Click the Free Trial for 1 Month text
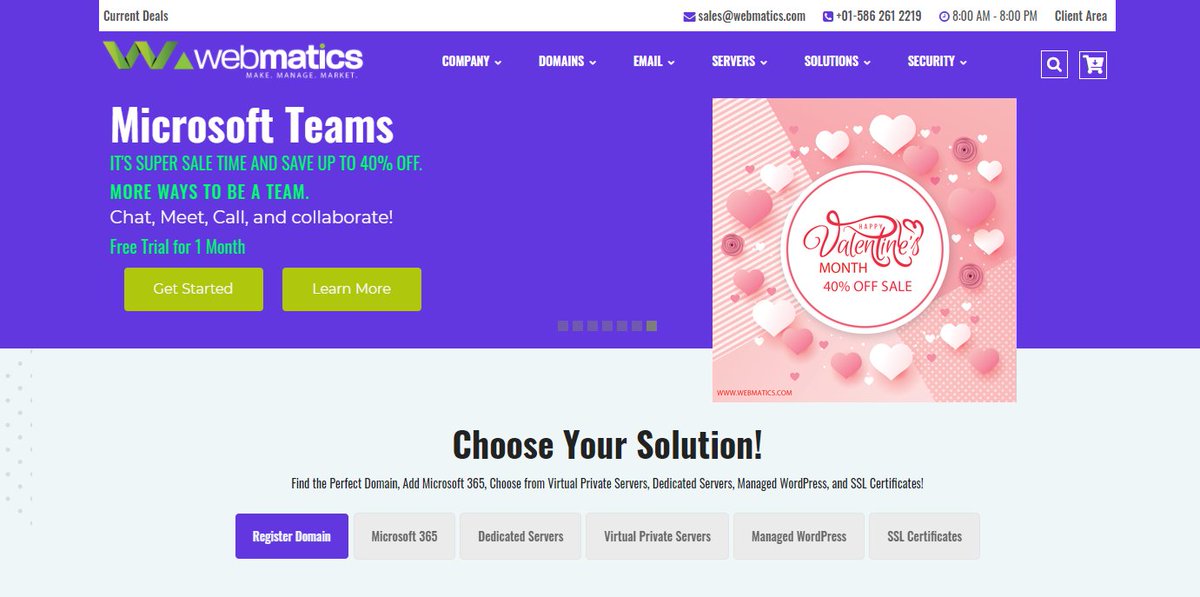 point(177,247)
